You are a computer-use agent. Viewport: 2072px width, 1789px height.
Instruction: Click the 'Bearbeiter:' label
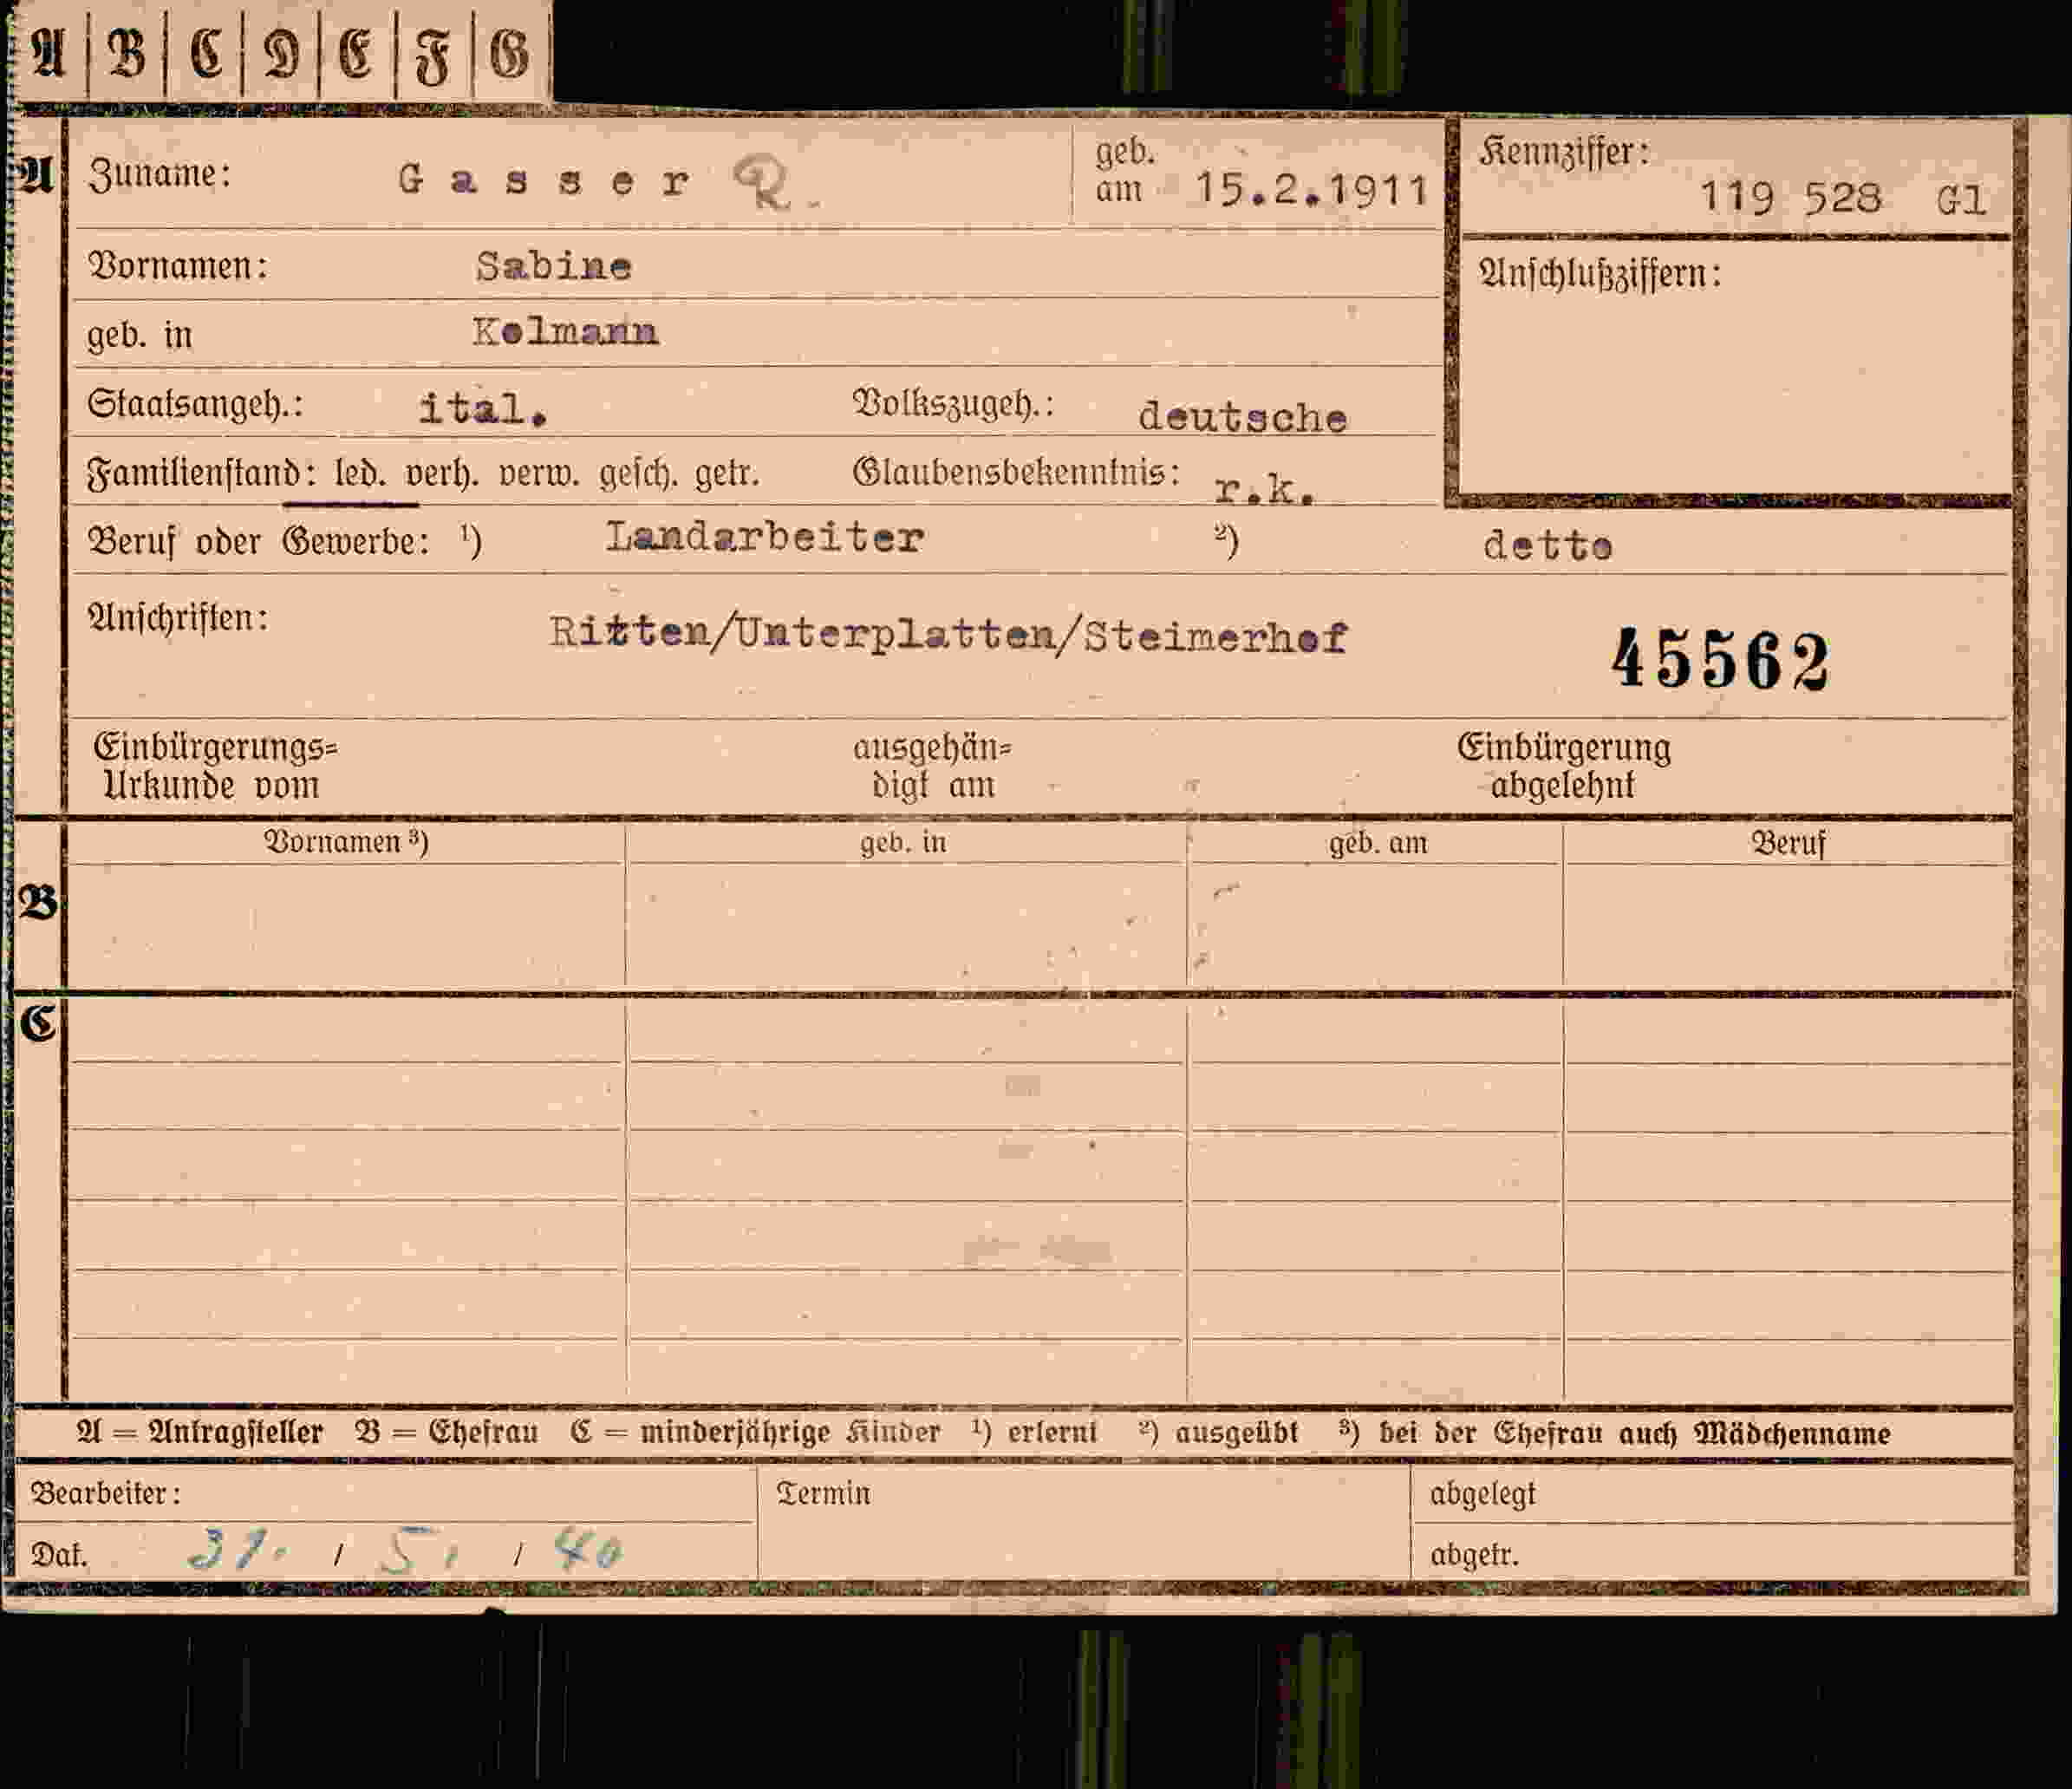click(x=105, y=1493)
